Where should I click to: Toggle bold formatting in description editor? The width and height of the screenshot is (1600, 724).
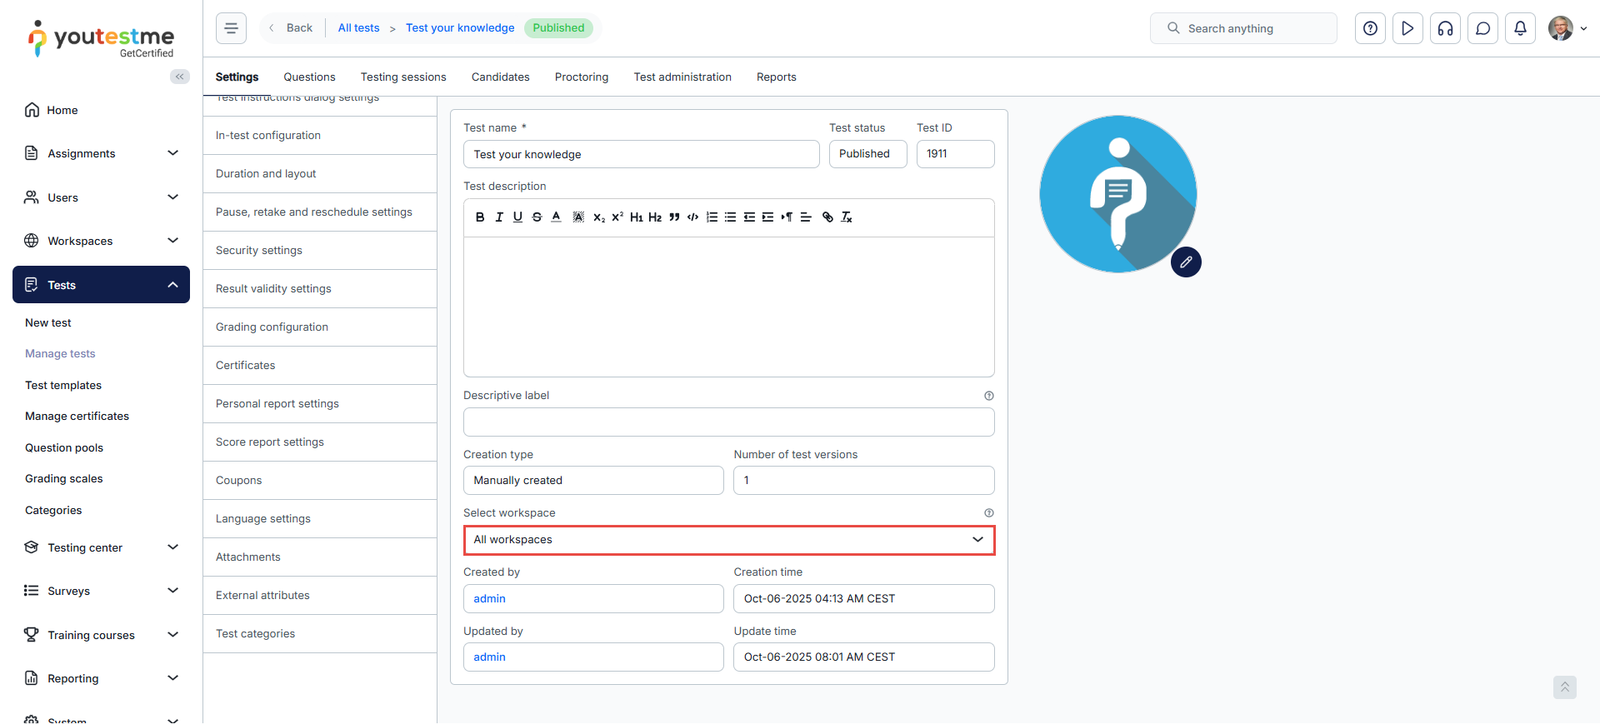coord(480,217)
